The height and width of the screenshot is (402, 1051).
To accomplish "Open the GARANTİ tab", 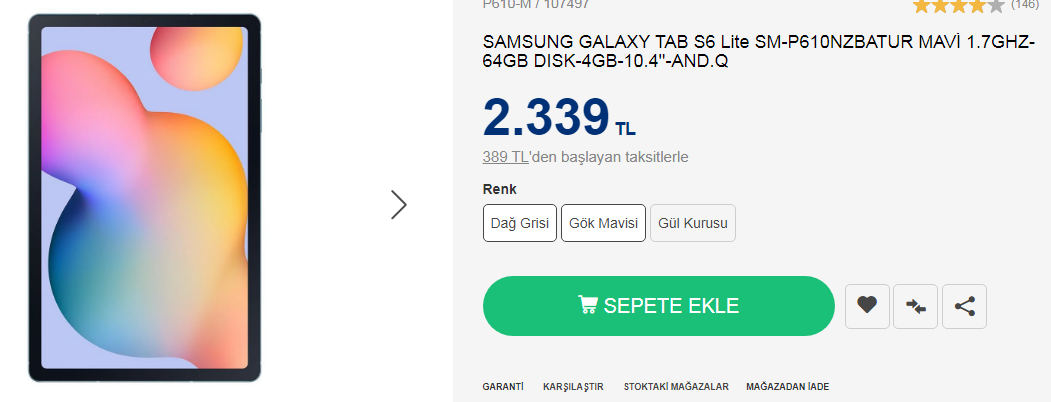I will 503,386.
